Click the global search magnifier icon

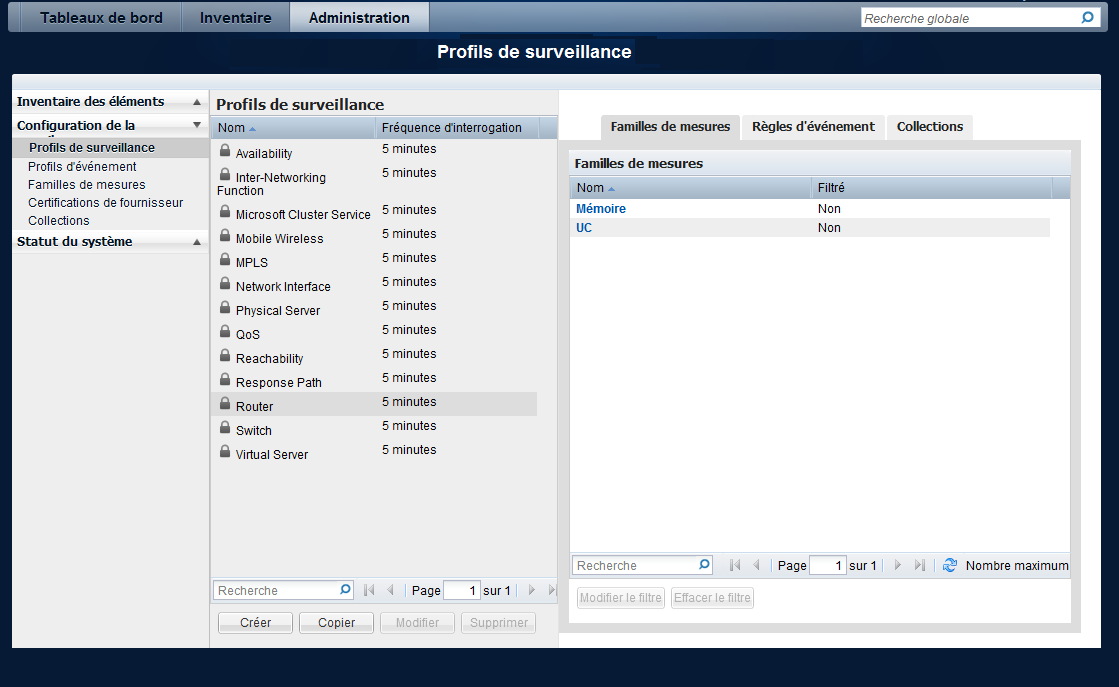point(1087,17)
